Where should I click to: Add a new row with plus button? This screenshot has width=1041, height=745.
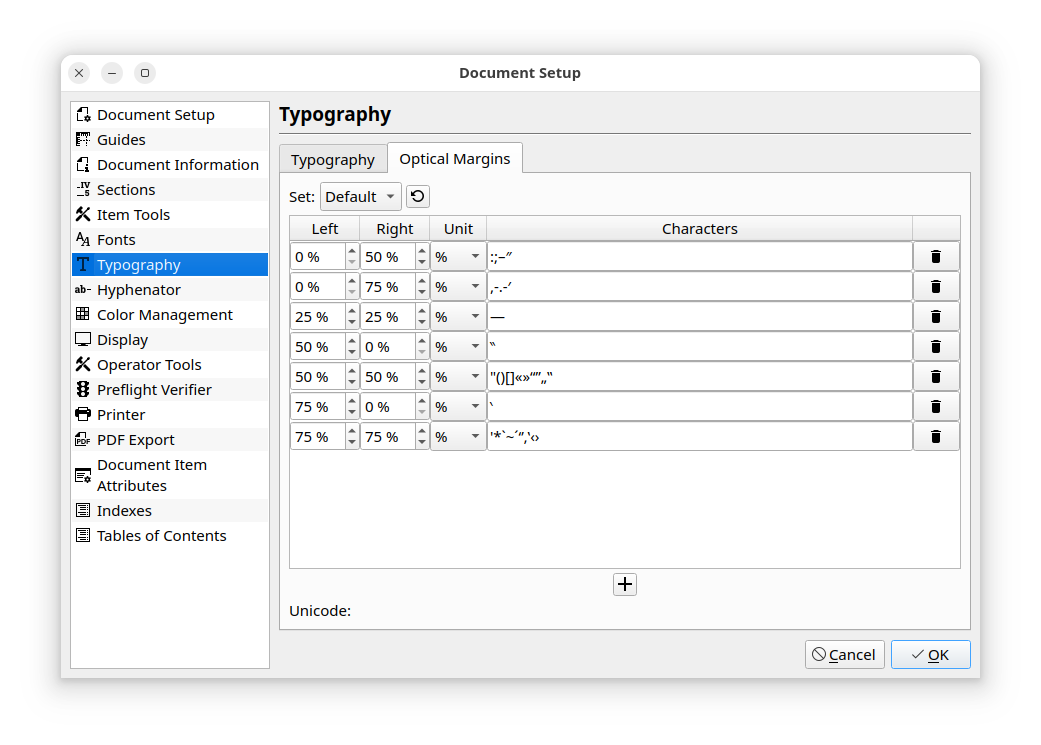pos(625,585)
